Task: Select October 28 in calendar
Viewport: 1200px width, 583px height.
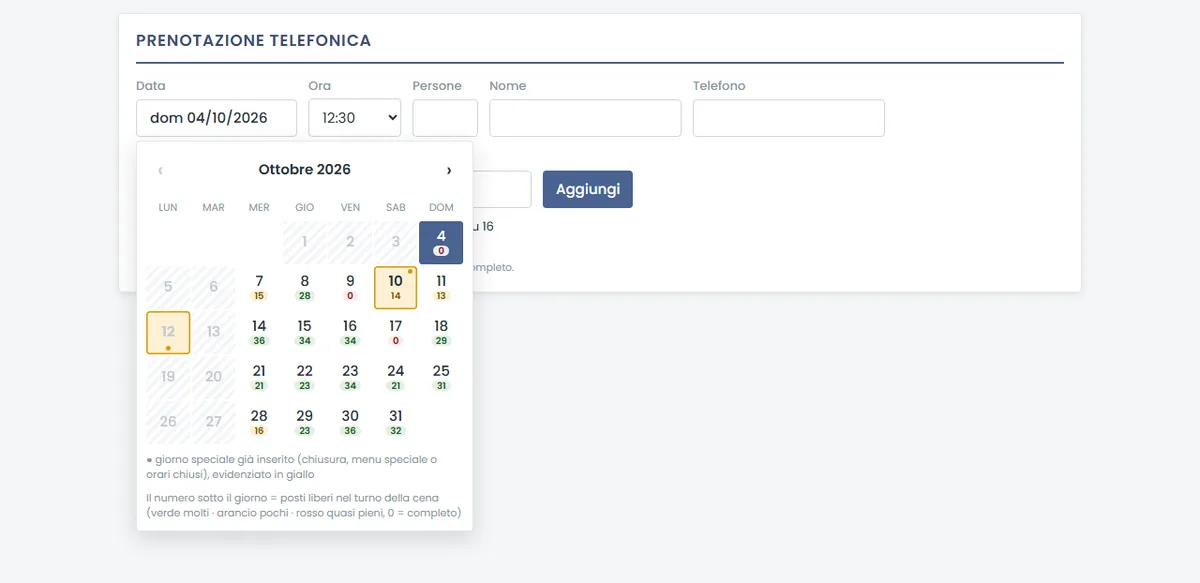Action: [259, 422]
